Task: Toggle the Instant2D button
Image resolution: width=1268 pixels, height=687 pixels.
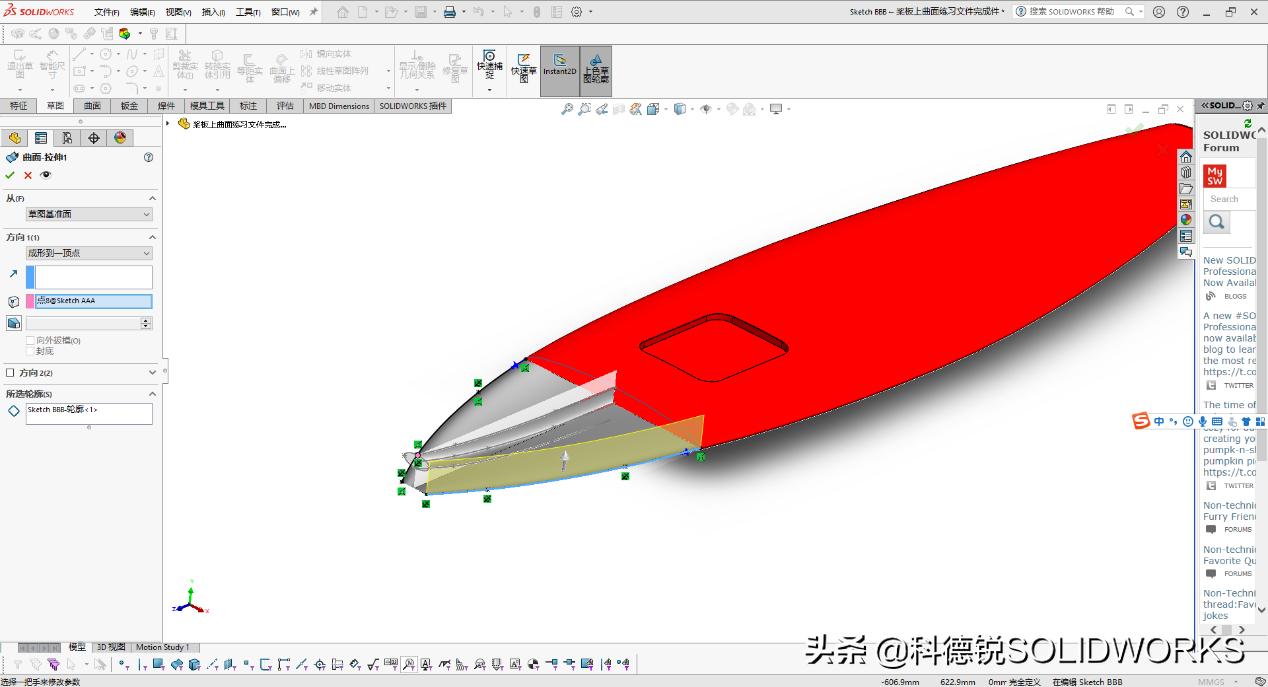Action: click(559, 69)
